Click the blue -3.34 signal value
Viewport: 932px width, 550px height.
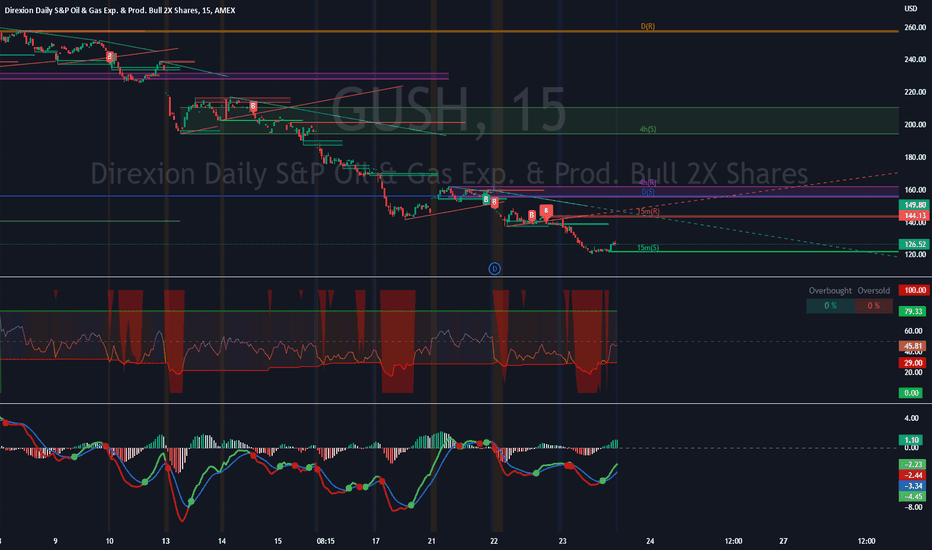[x=913, y=486]
